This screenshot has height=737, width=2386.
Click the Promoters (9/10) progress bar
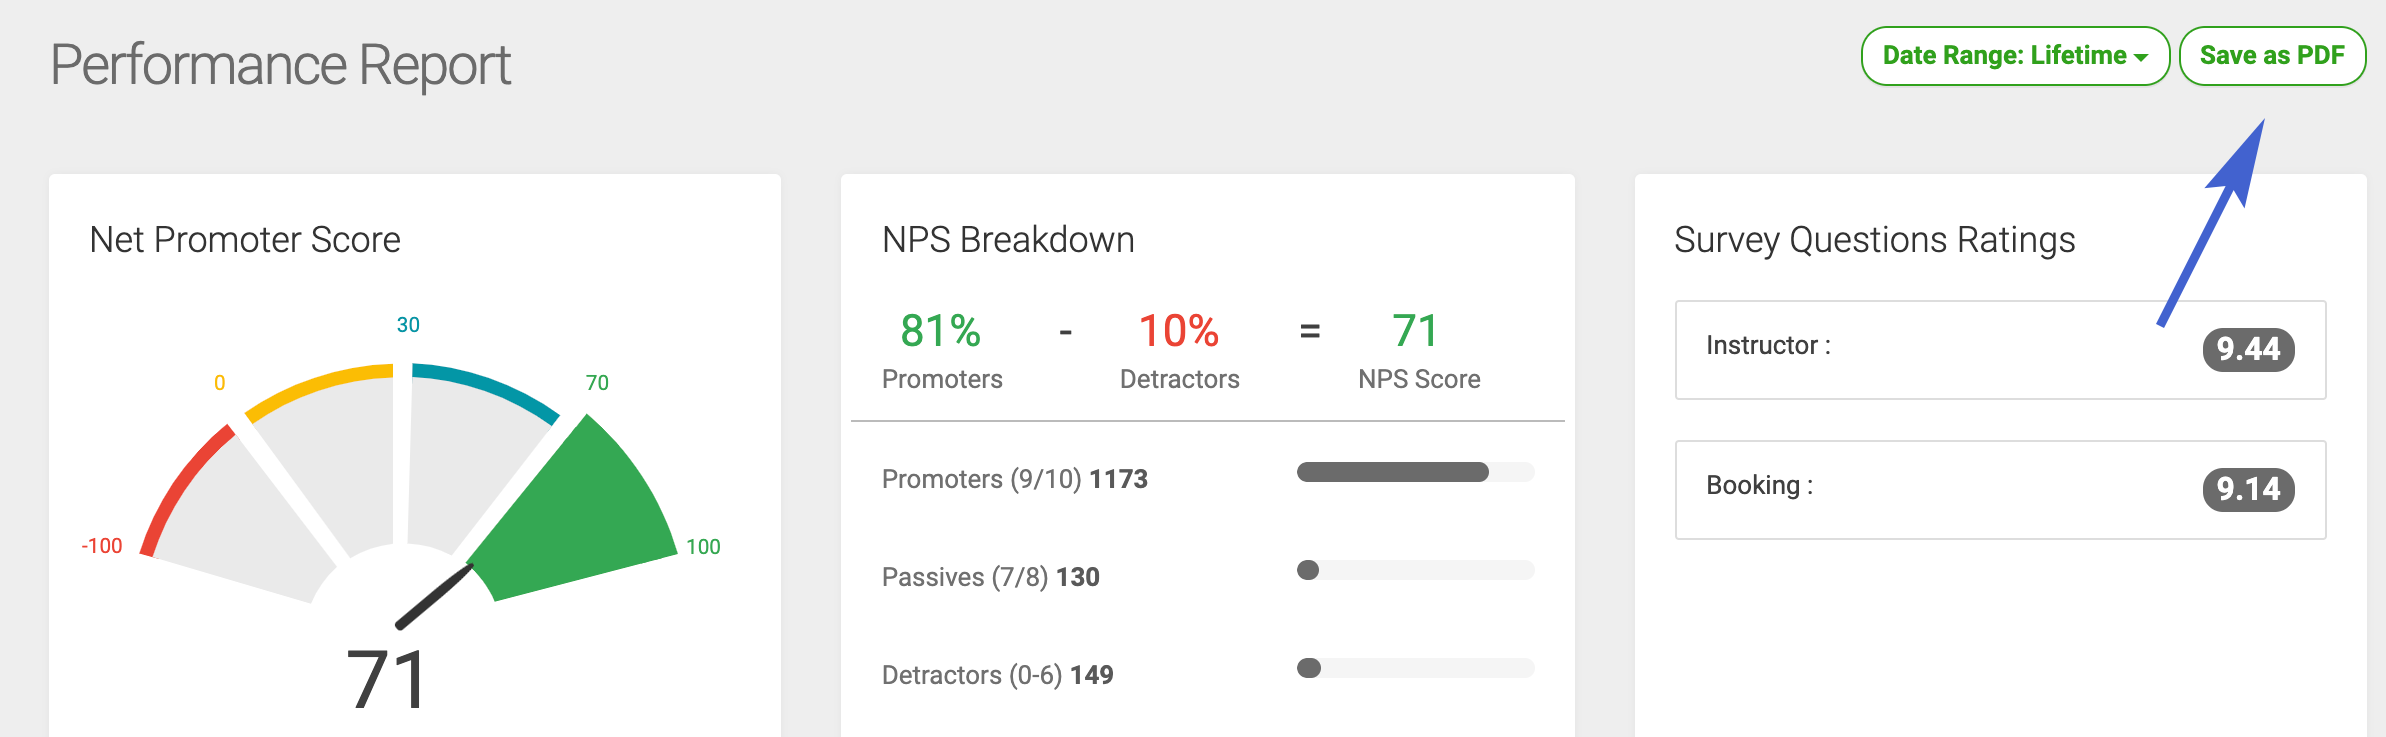pos(1415,472)
